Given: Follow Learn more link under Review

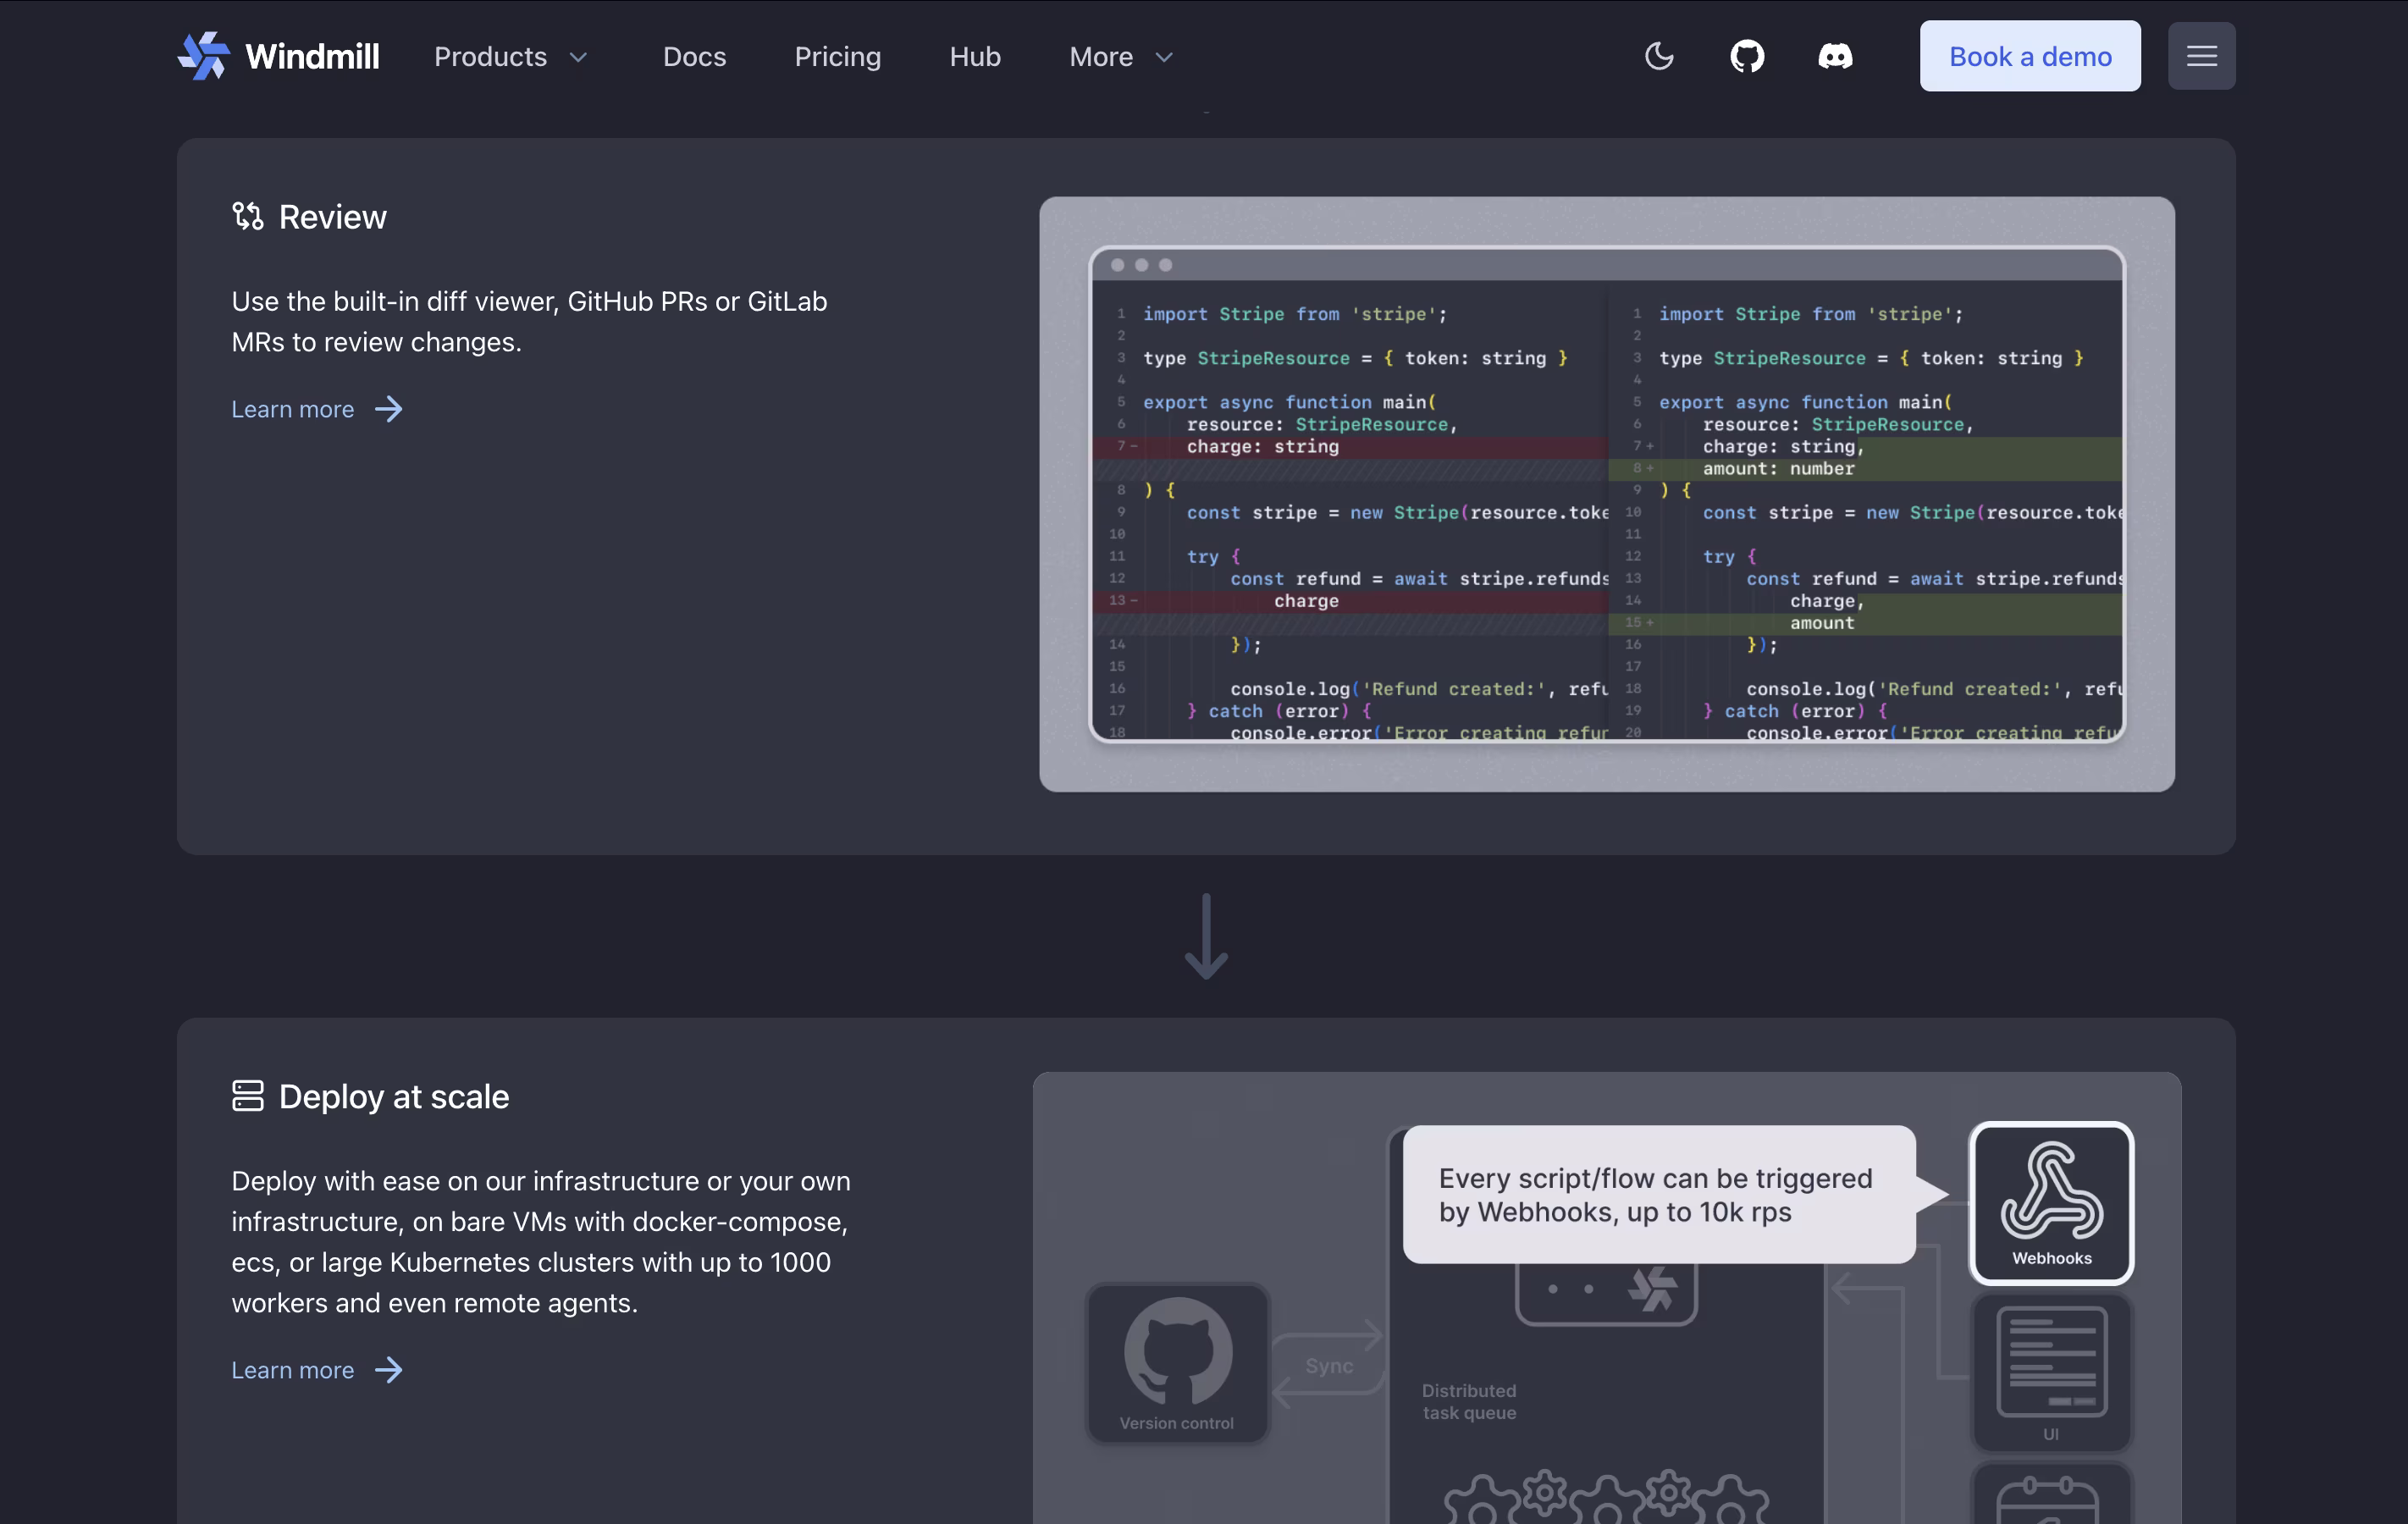Looking at the screenshot, I should 316,409.
